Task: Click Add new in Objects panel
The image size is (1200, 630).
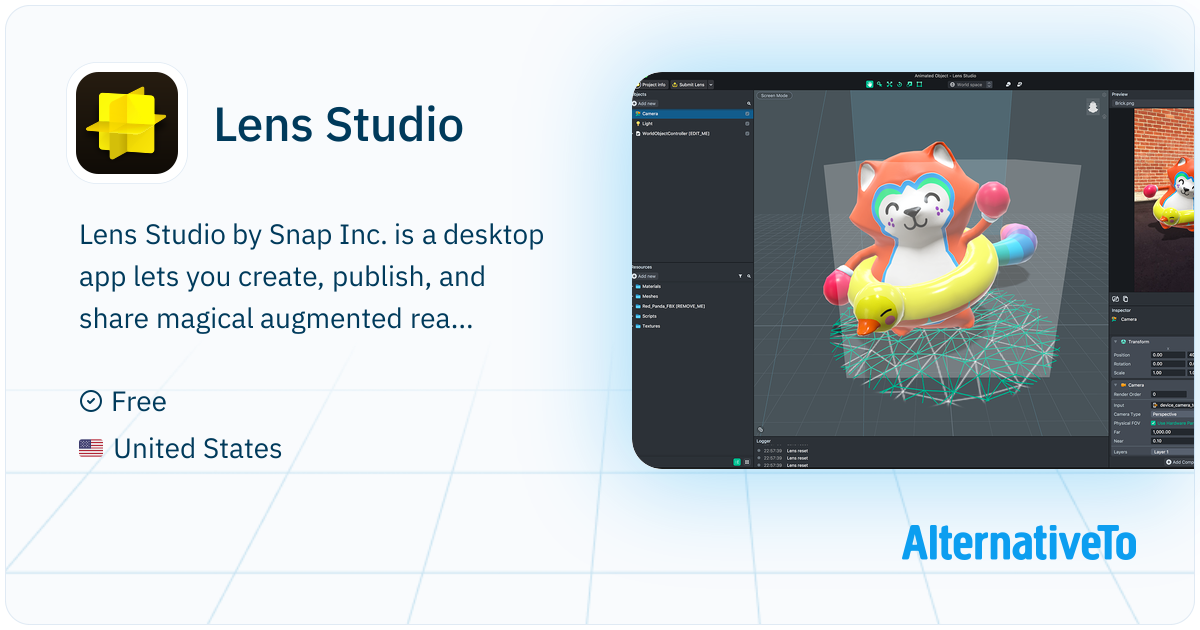Action: [x=644, y=104]
